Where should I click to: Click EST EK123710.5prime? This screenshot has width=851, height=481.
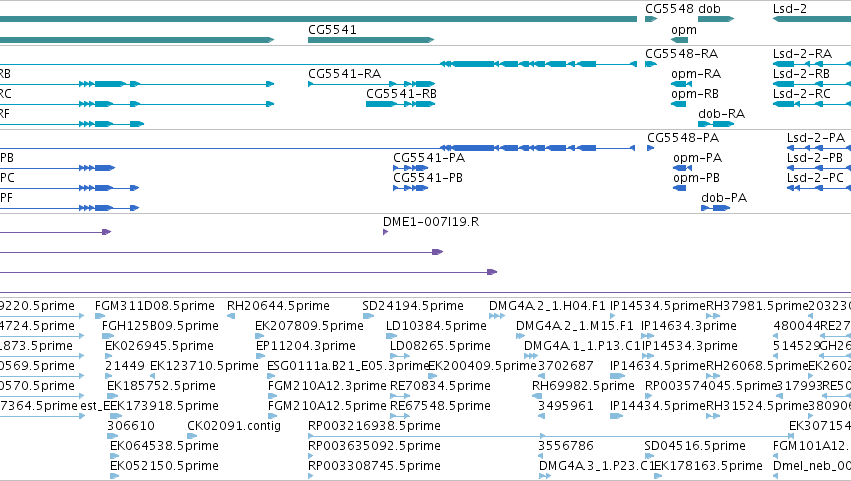204,366
